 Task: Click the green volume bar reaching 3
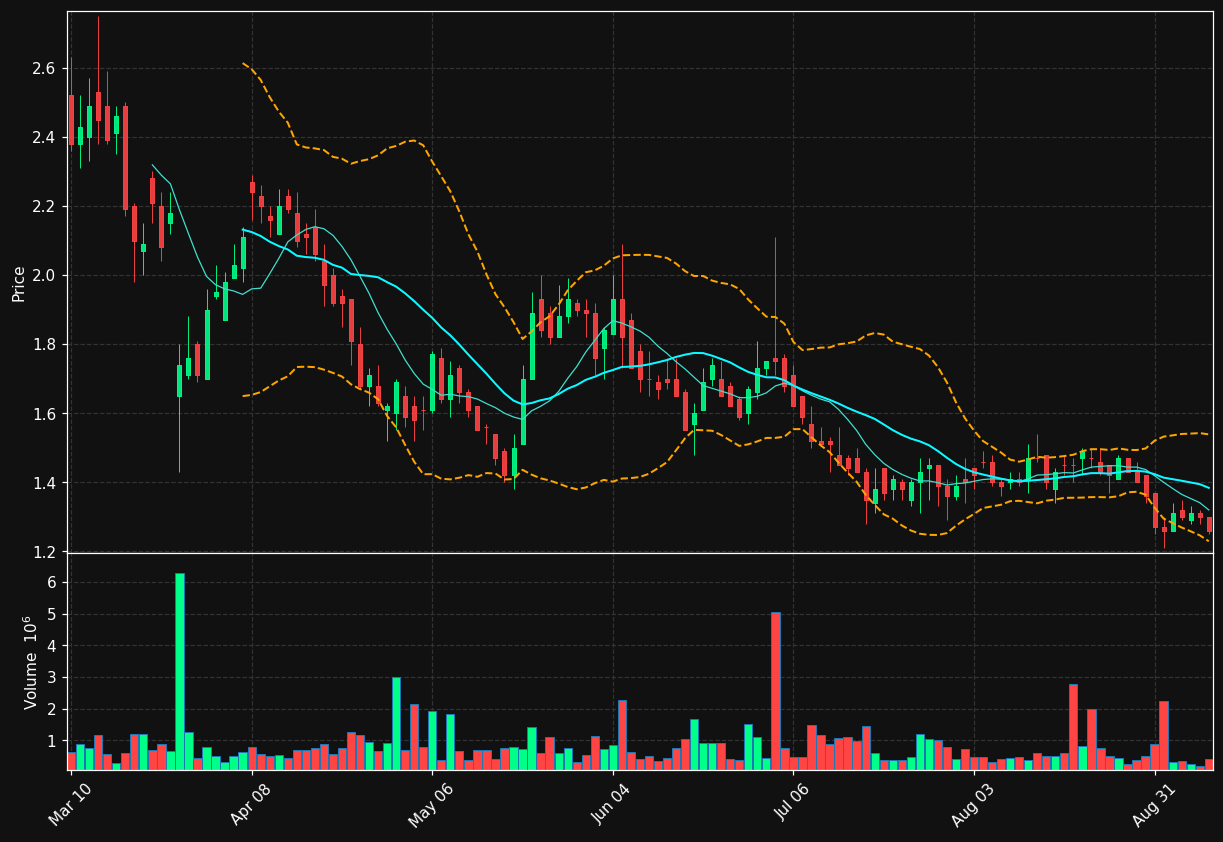(x=396, y=723)
